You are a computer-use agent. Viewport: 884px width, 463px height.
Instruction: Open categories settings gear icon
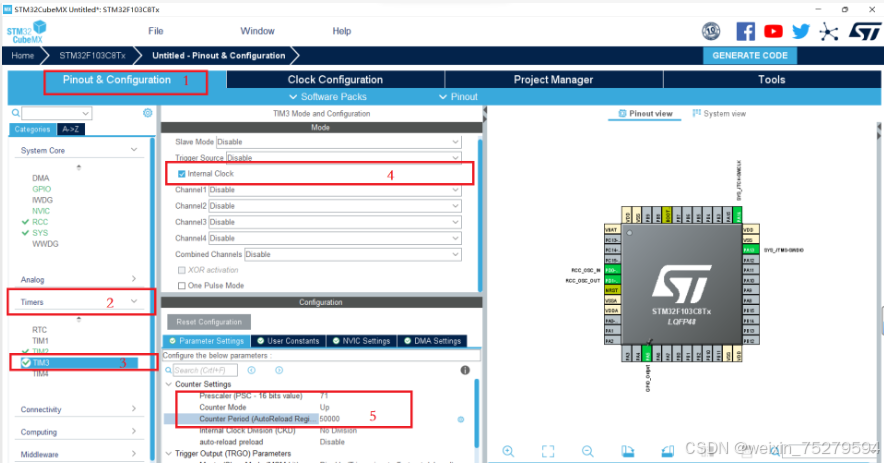point(148,113)
